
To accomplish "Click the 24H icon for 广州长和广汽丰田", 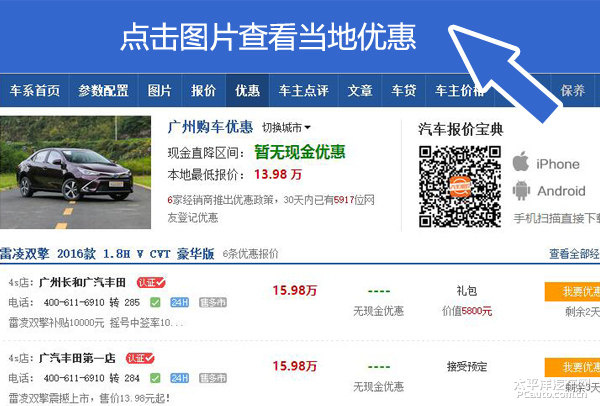I will (x=179, y=303).
